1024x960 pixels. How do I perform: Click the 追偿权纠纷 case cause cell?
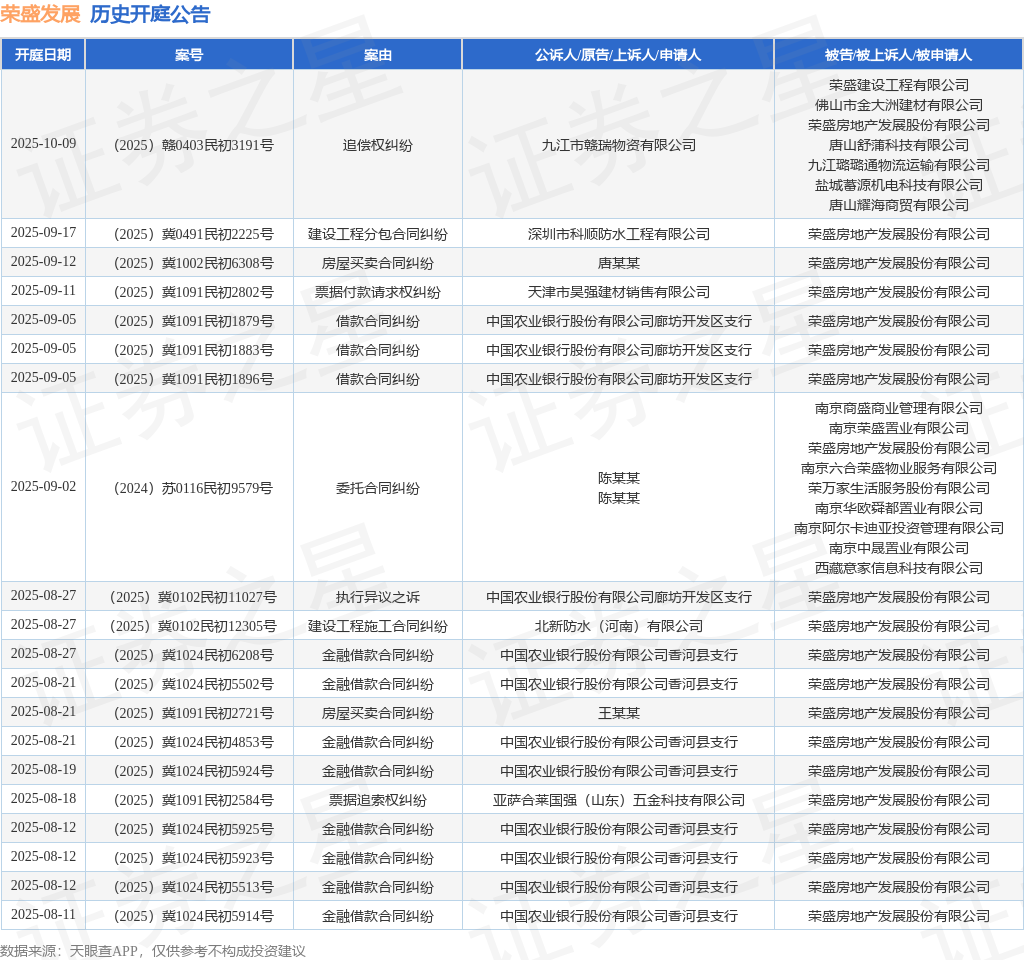click(377, 145)
